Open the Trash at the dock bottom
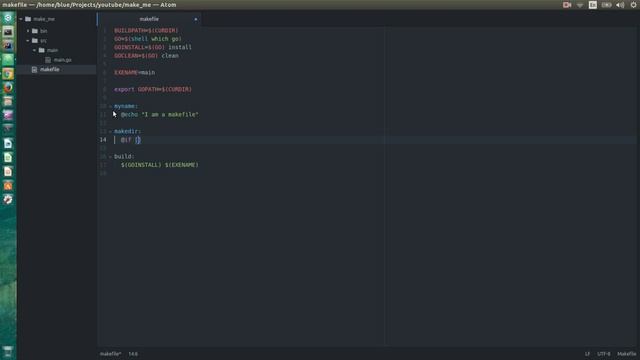Viewport: 640px width, 360px height. 8,351
